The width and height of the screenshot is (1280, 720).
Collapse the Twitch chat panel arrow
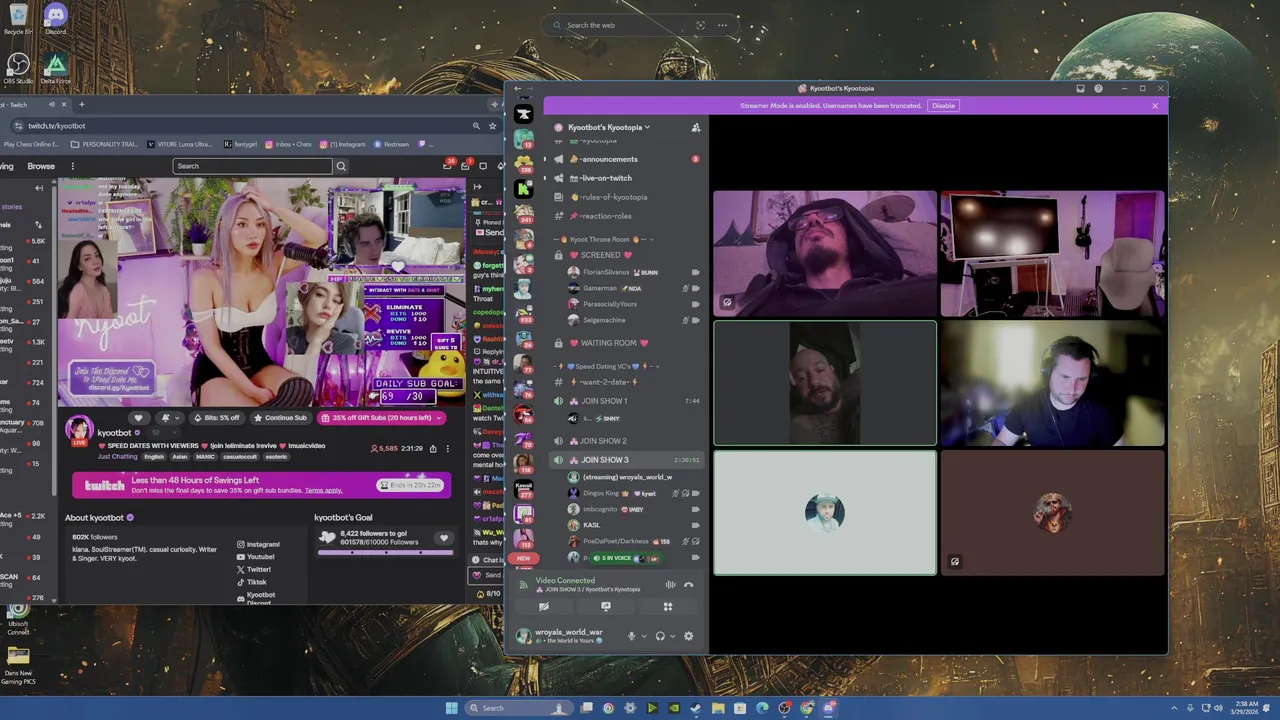(477, 187)
